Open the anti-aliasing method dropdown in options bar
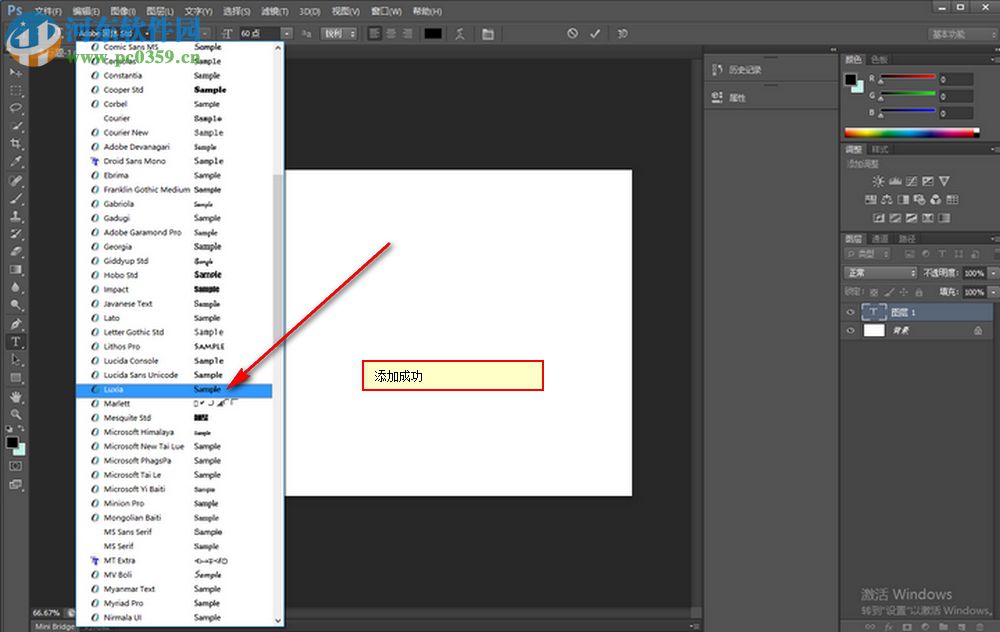The image size is (1000, 632). [x=339, y=33]
